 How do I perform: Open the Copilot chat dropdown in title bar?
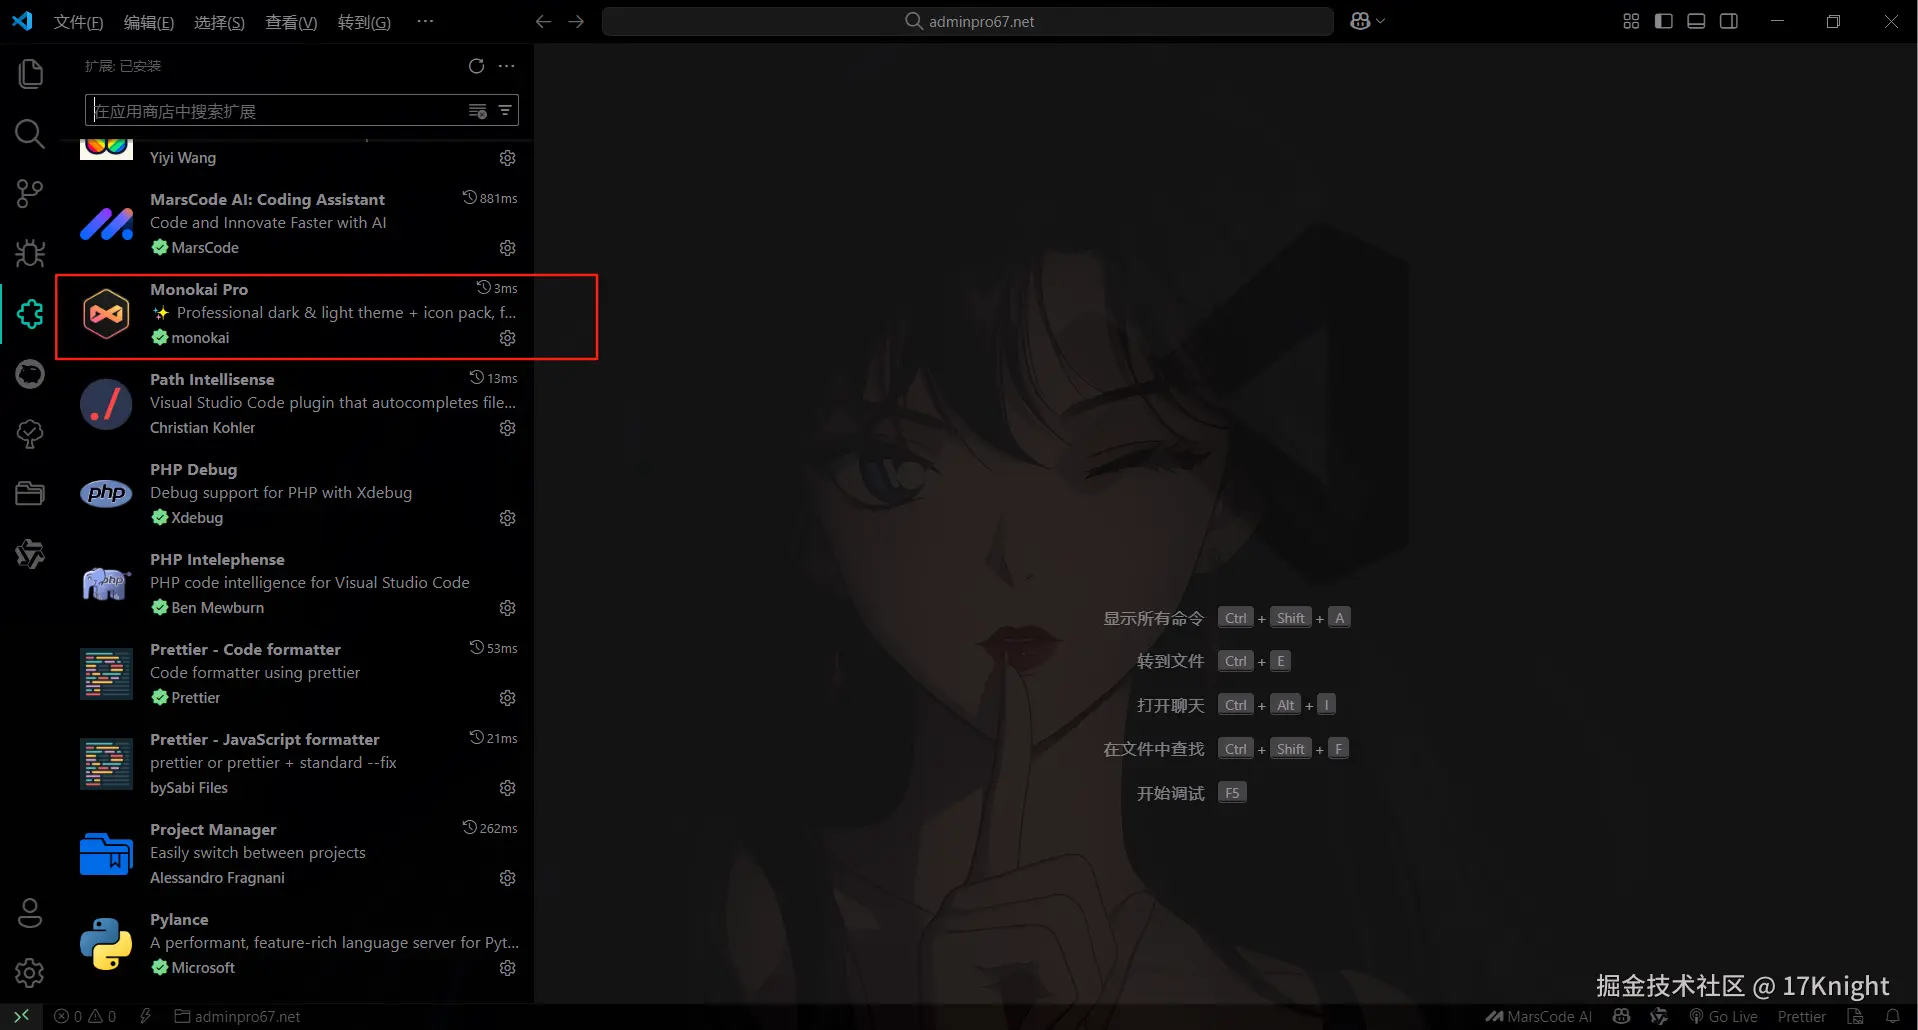[x=1367, y=21]
